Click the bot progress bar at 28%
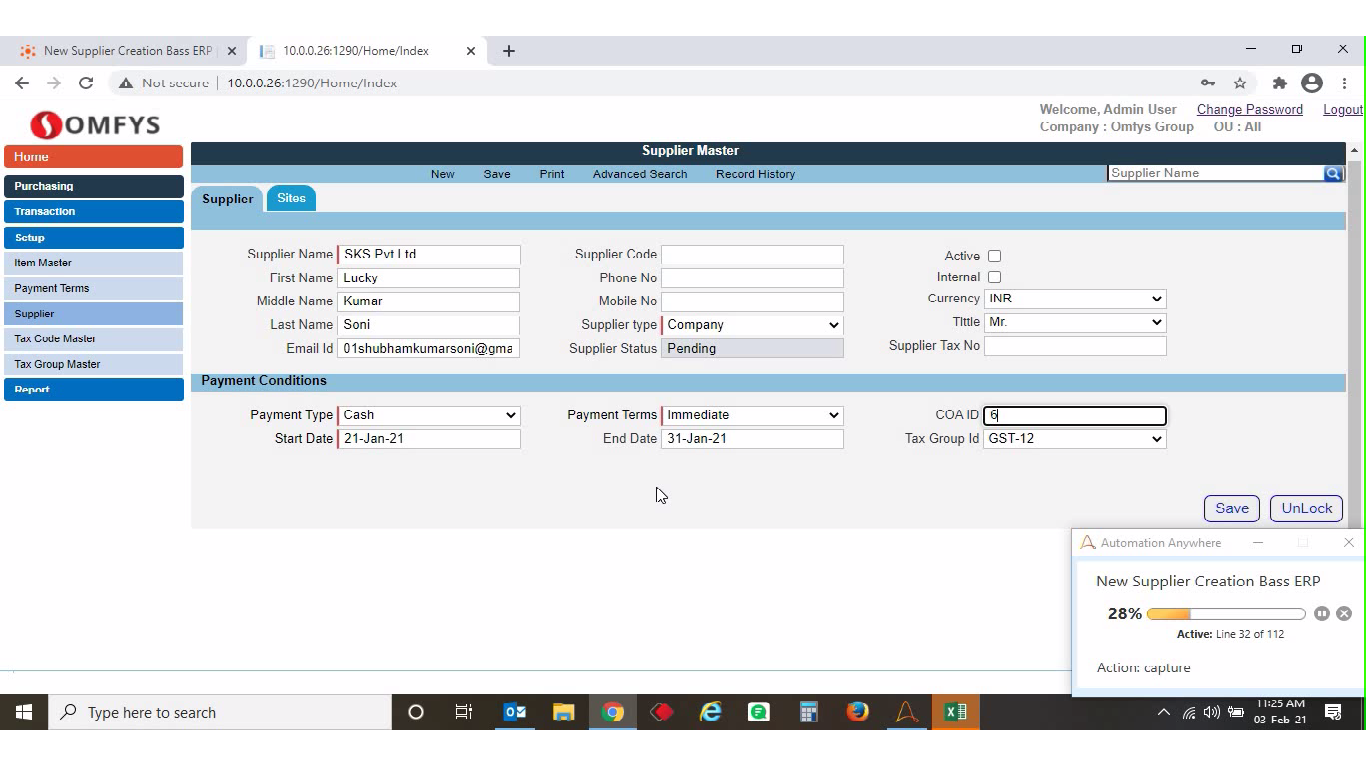This screenshot has height=768, width=1366. (1225, 614)
